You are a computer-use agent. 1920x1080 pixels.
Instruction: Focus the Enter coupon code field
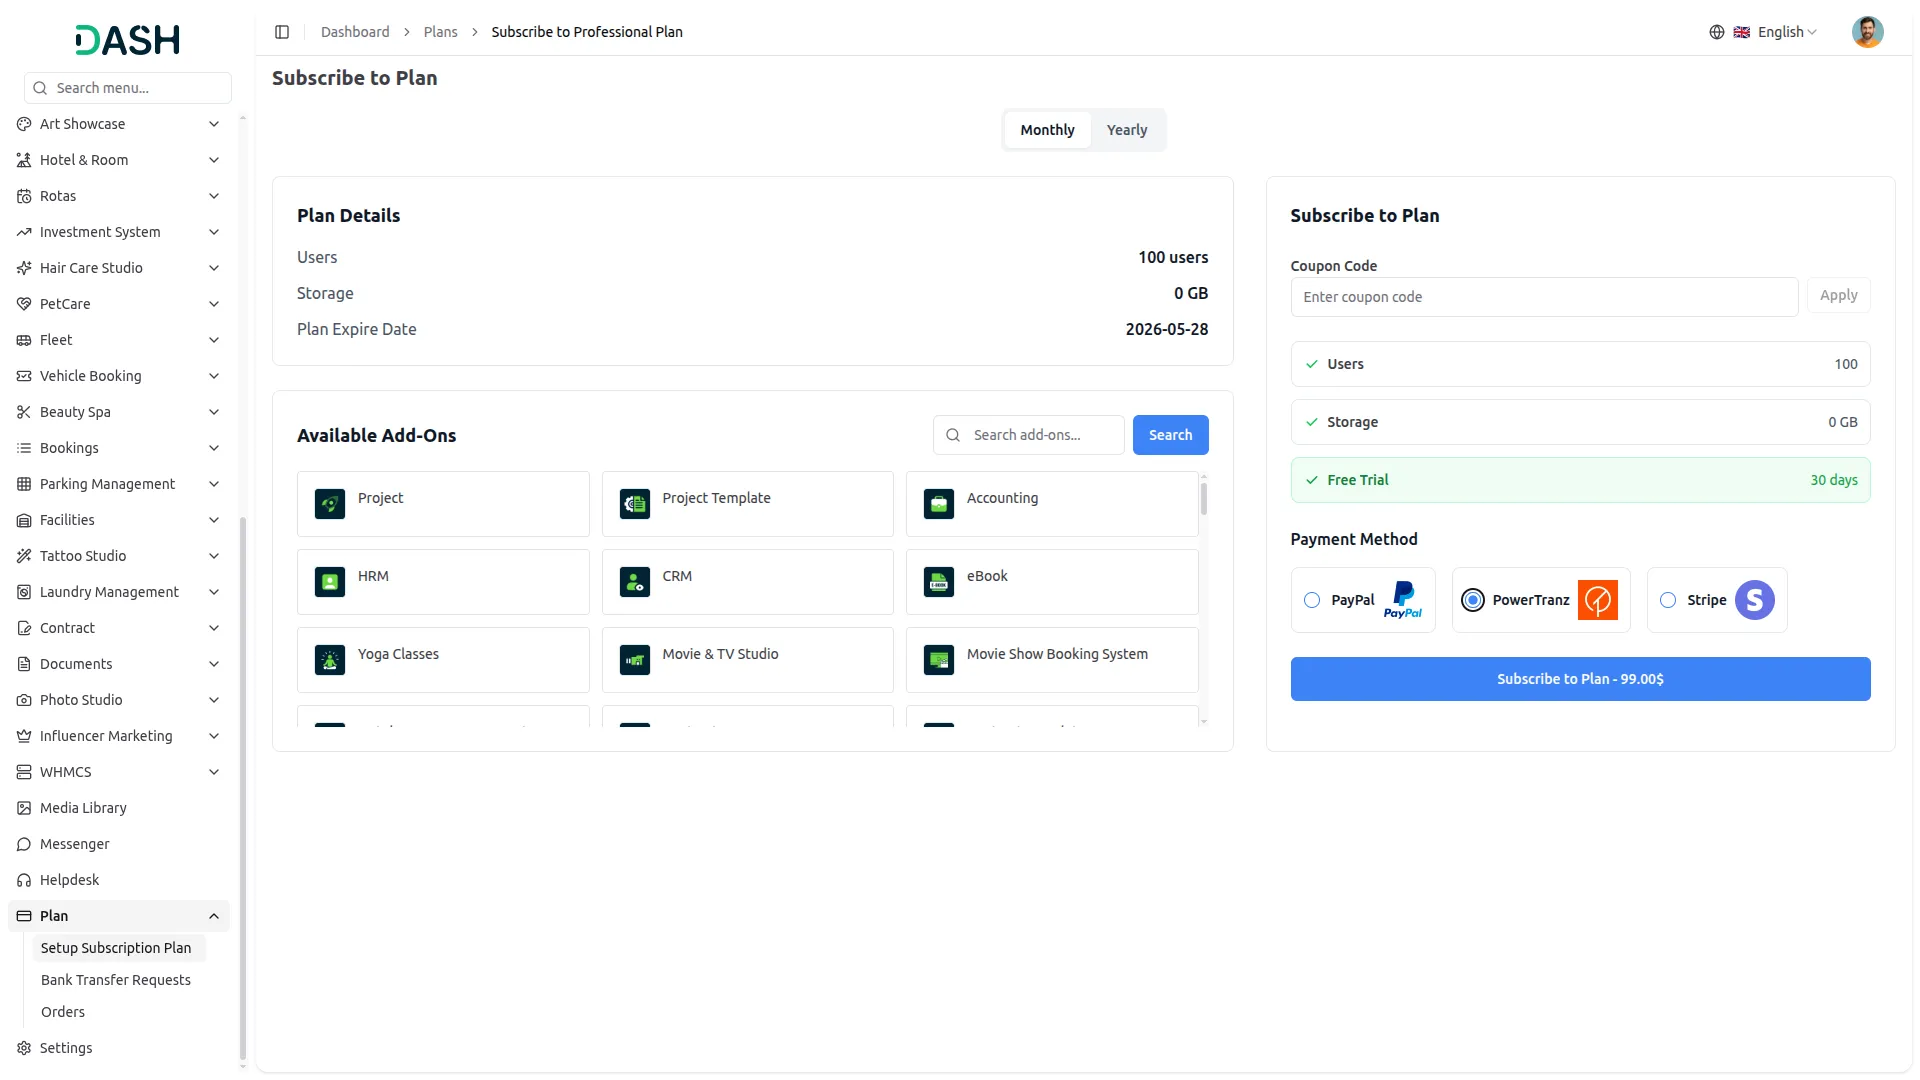point(1544,297)
